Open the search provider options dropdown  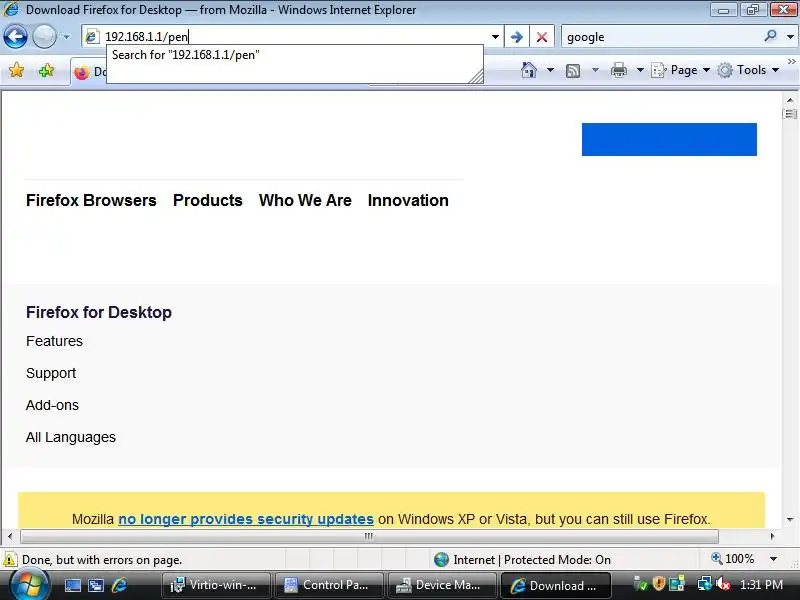pyautogui.click(x=790, y=37)
